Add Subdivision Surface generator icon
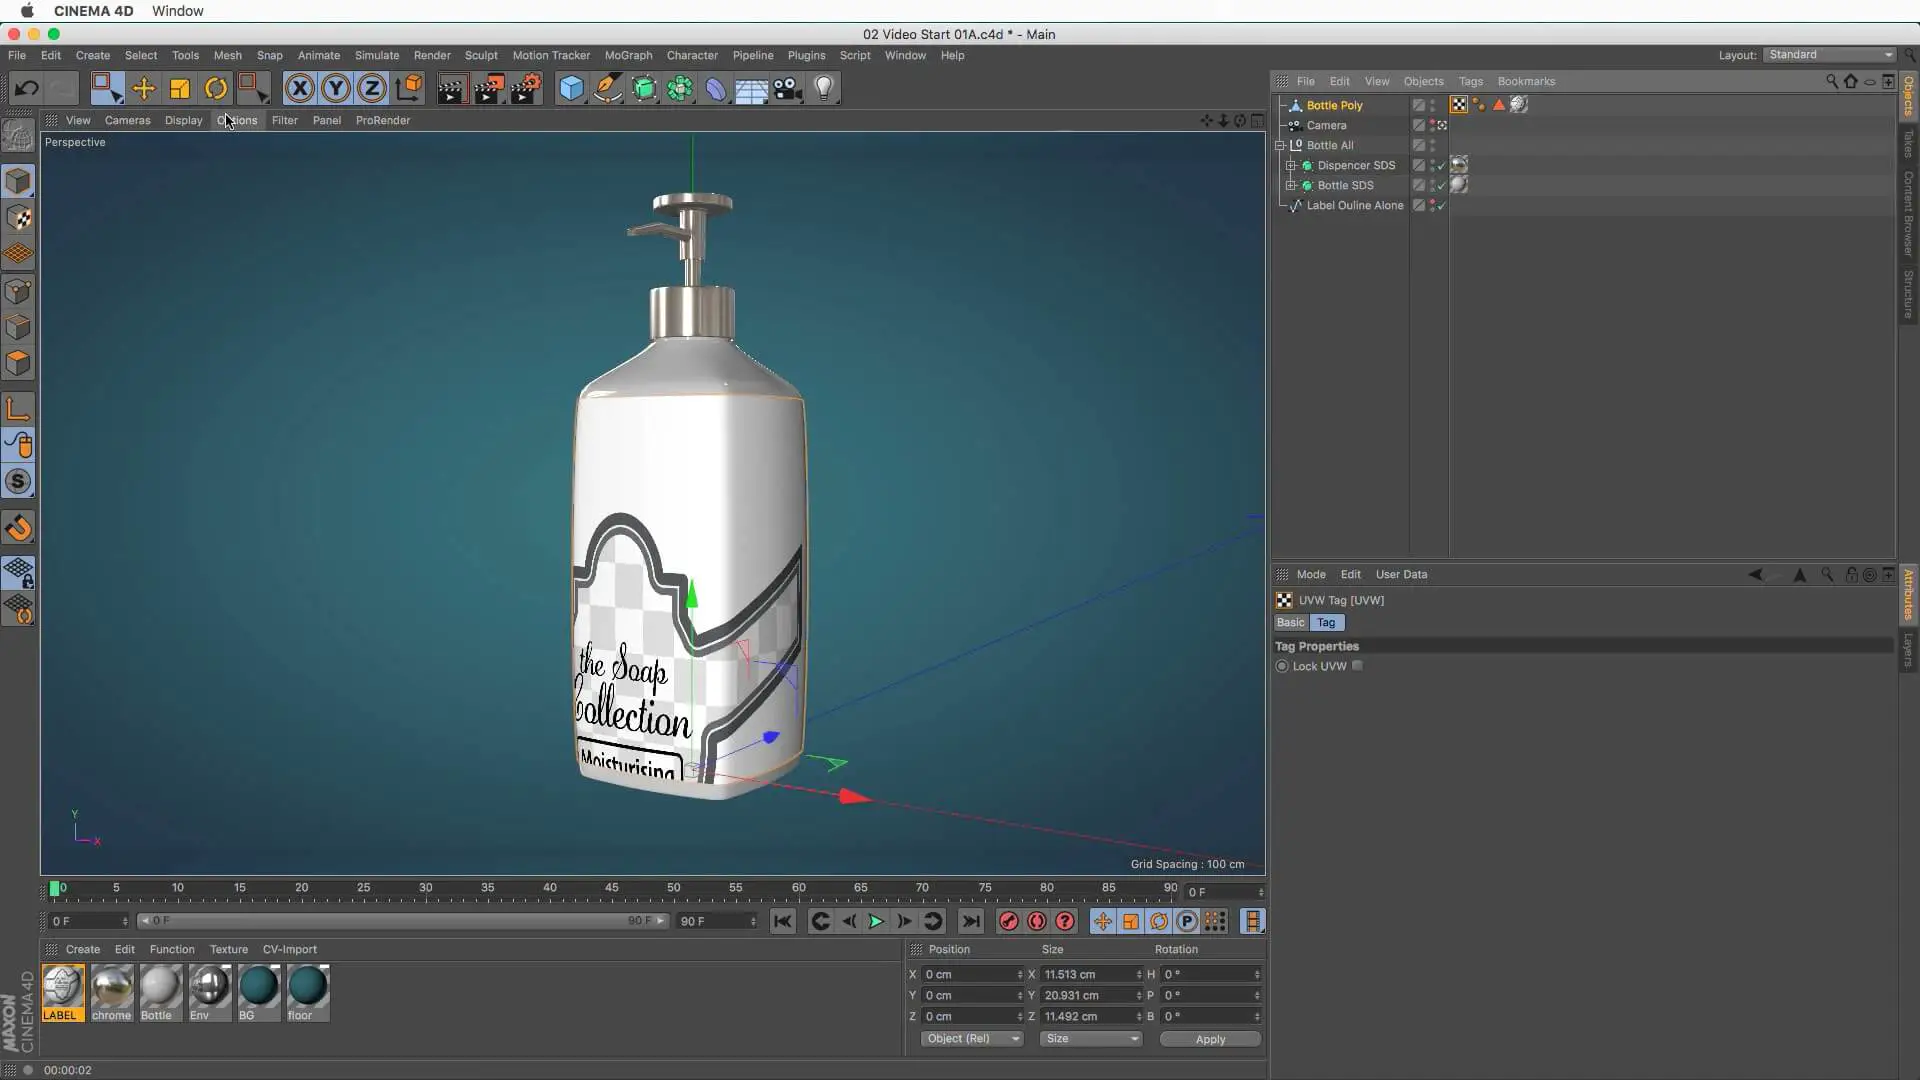The height and width of the screenshot is (1080, 1920). (x=644, y=88)
